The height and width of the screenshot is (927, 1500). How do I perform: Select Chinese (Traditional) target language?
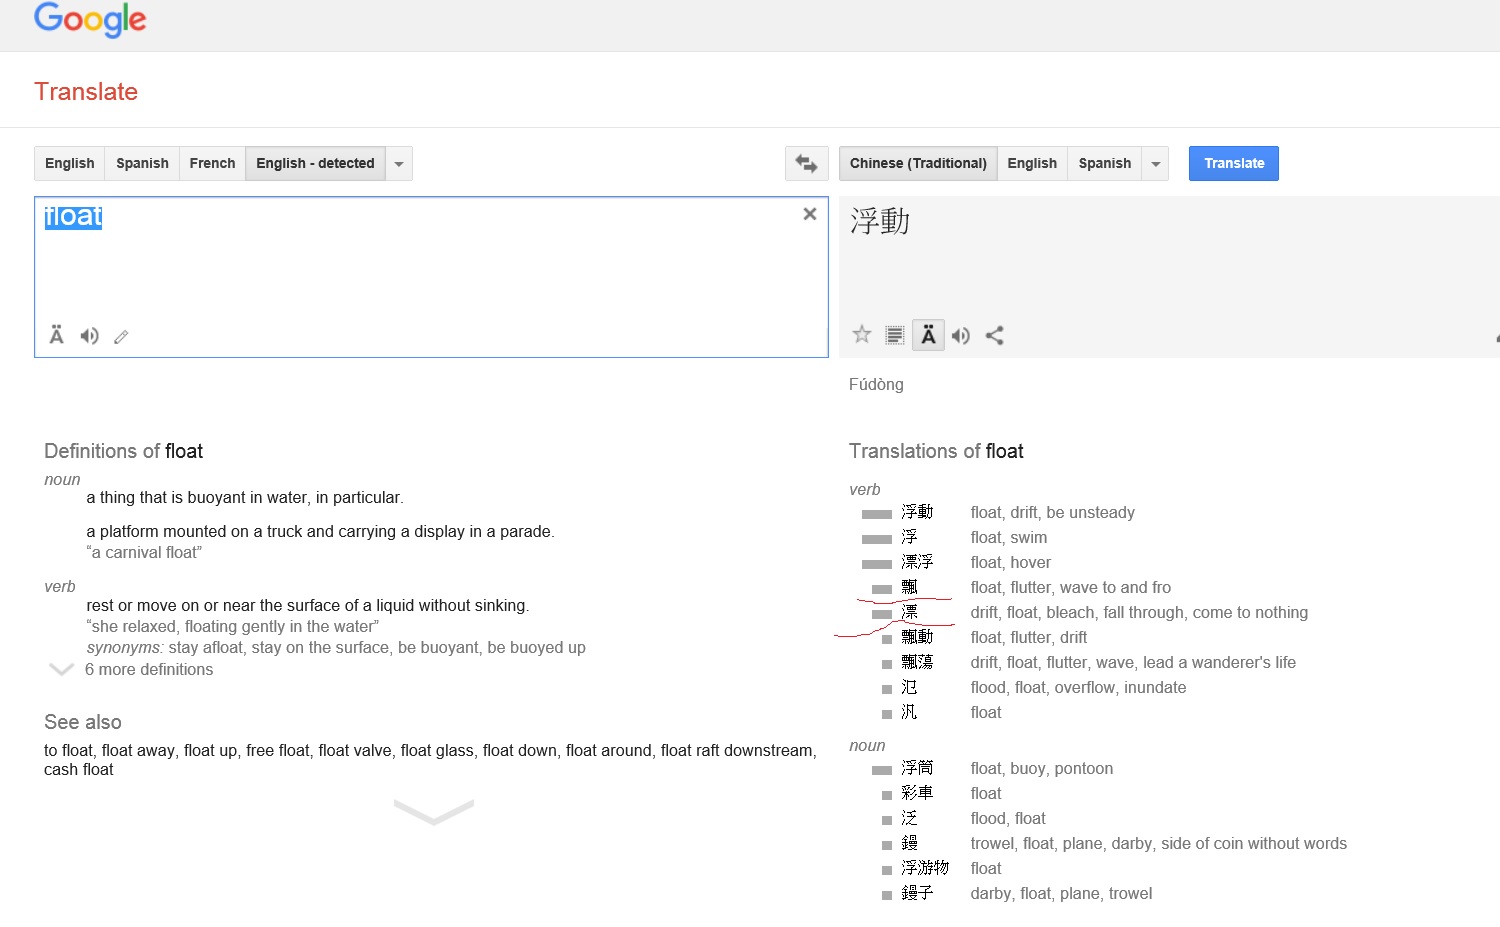918,163
